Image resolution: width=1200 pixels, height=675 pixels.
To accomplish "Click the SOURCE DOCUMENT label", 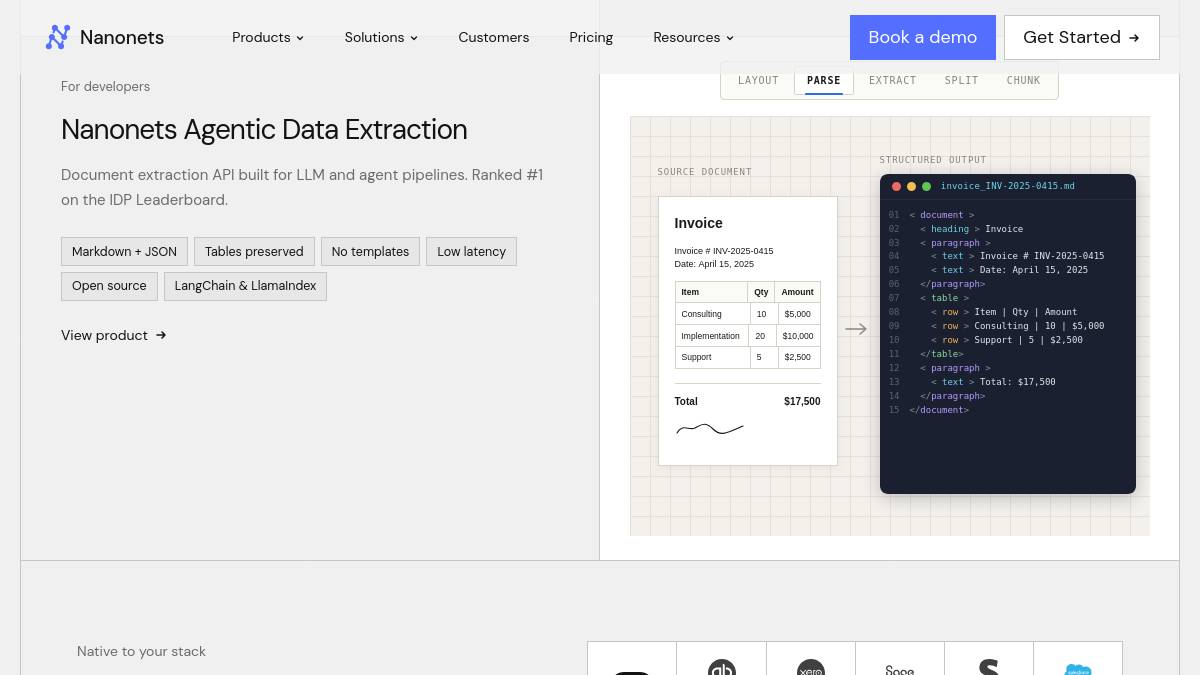I will (x=704, y=172).
